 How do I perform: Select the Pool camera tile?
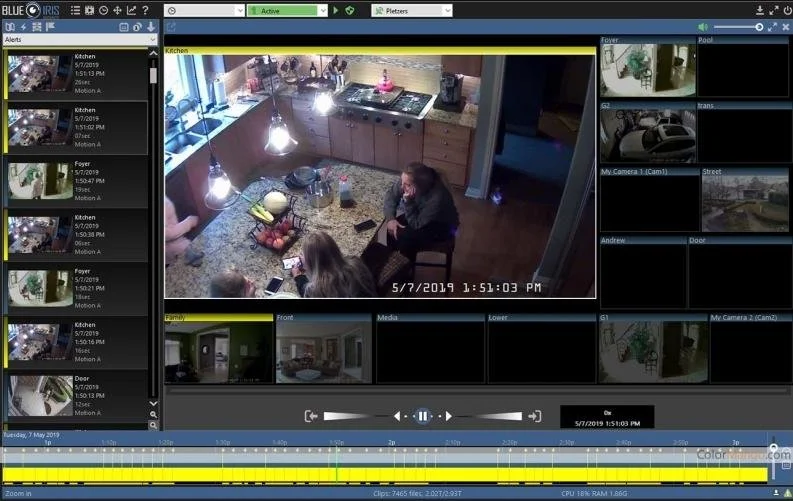743,67
